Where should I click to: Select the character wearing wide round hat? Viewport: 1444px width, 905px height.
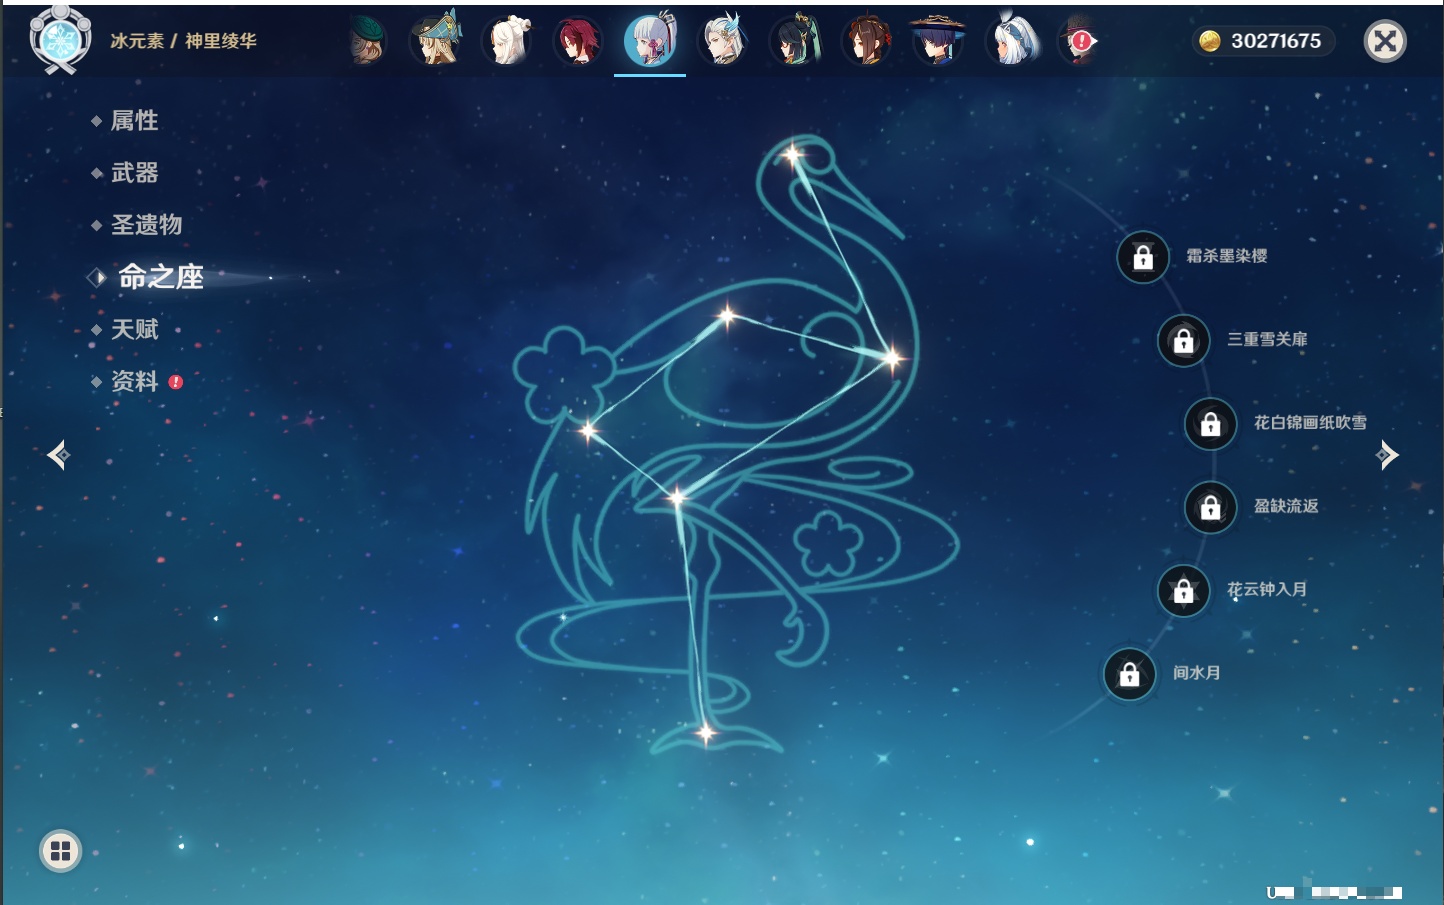pyautogui.click(x=938, y=42)
